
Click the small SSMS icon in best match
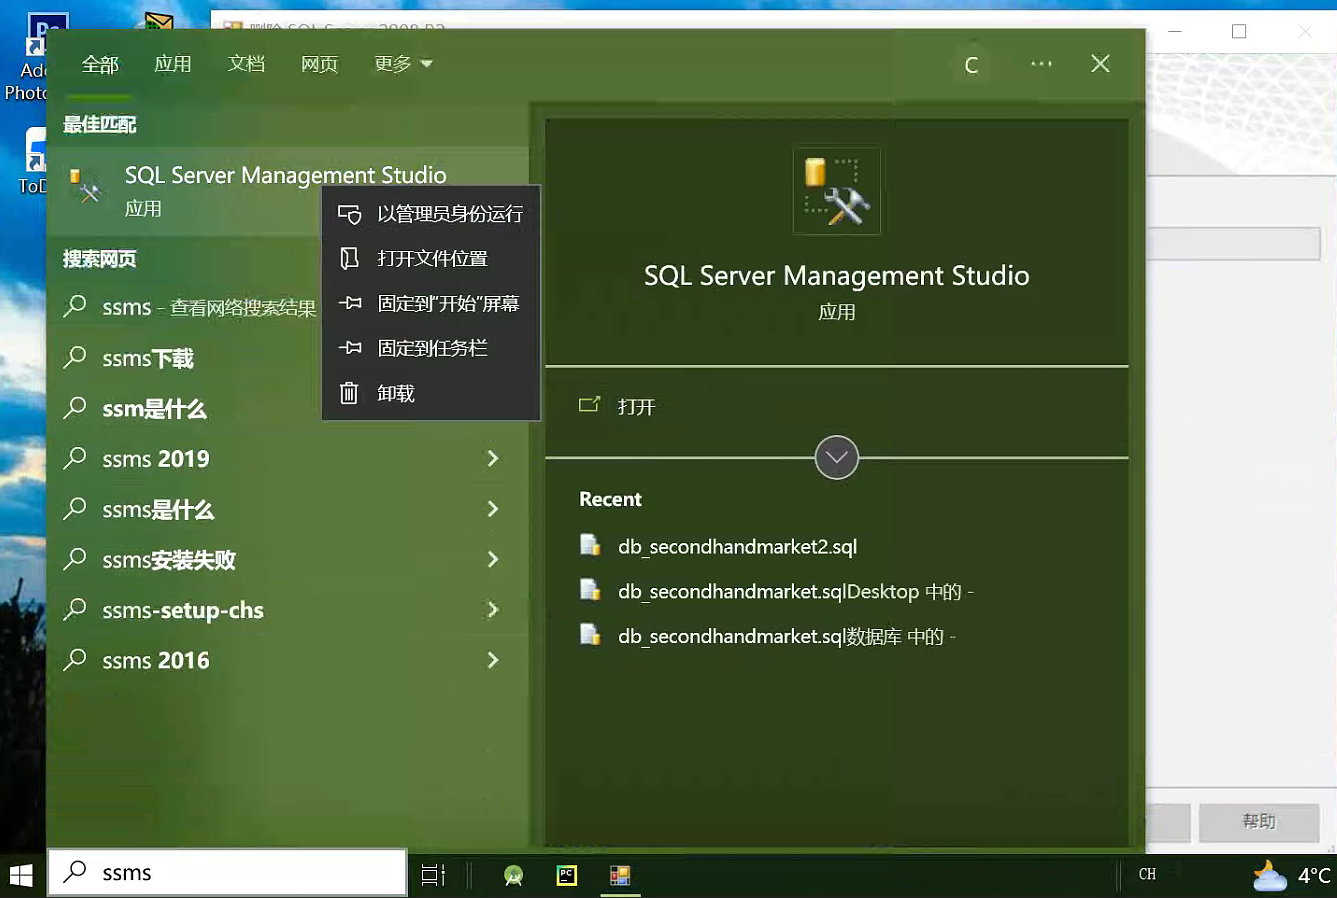click(86, 186)
